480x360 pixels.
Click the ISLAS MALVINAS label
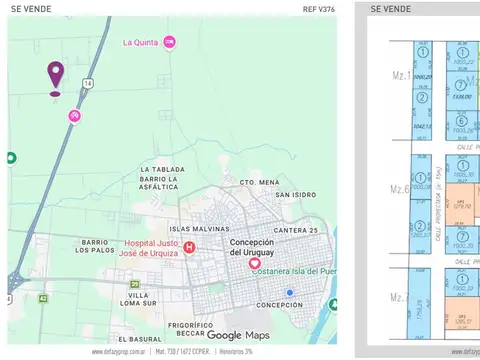click(199, 229)
